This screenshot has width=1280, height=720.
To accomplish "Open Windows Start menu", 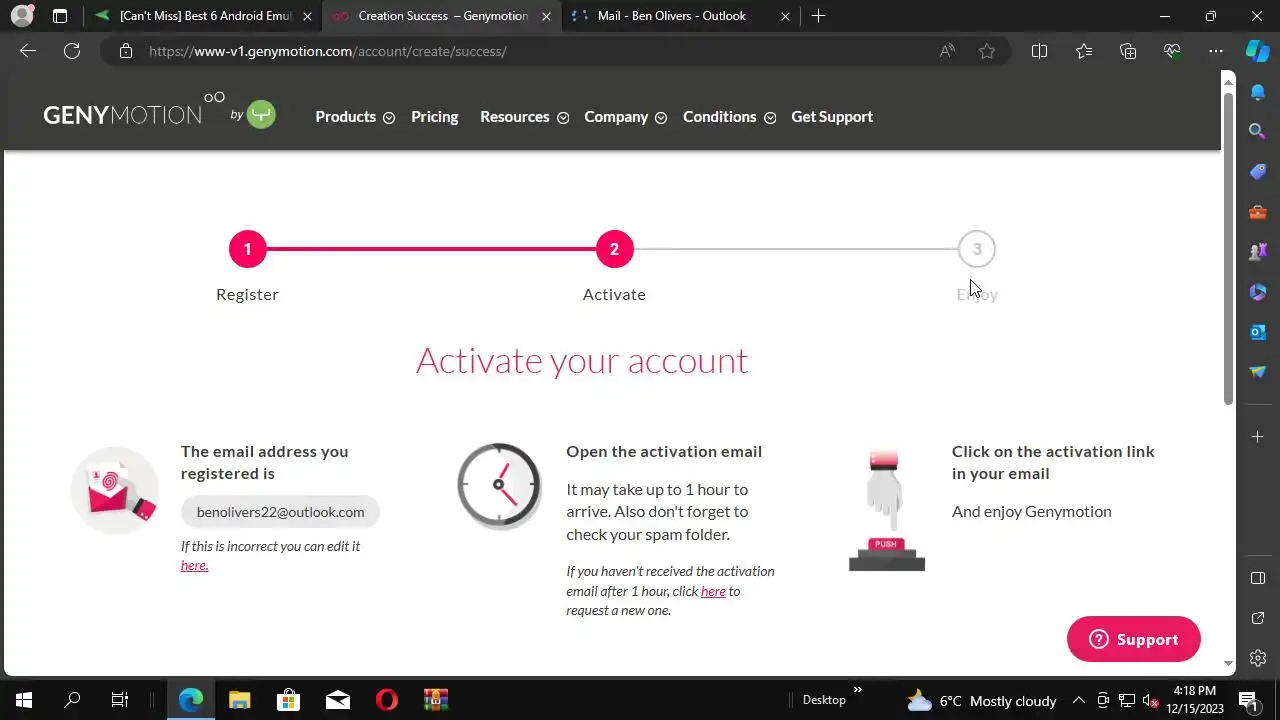I will 24,700.
